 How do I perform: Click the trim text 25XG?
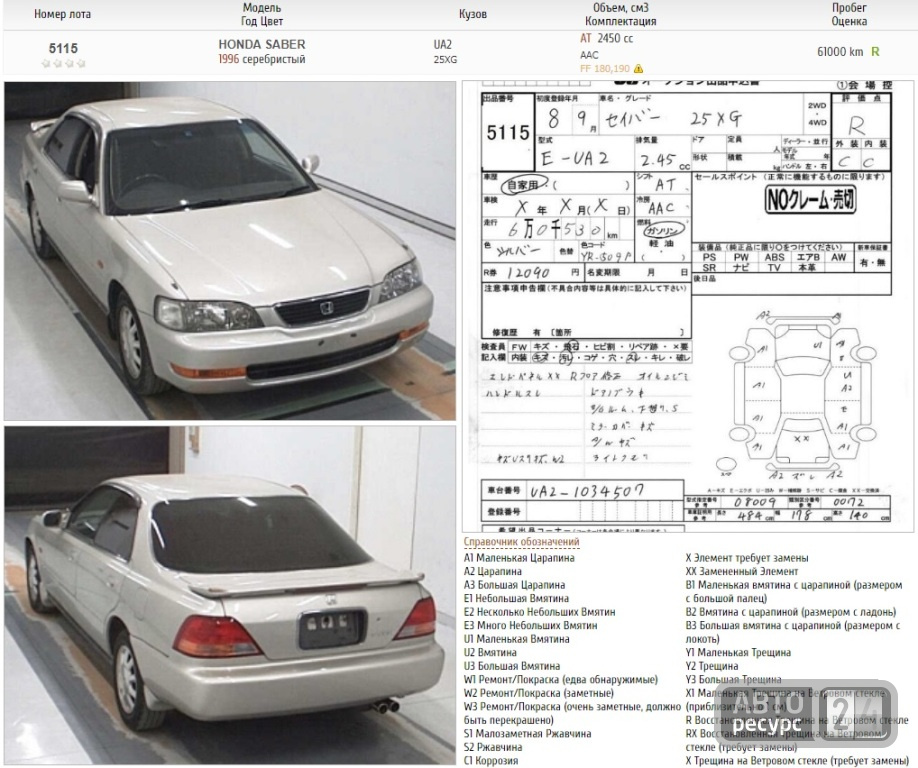point(445,59)
